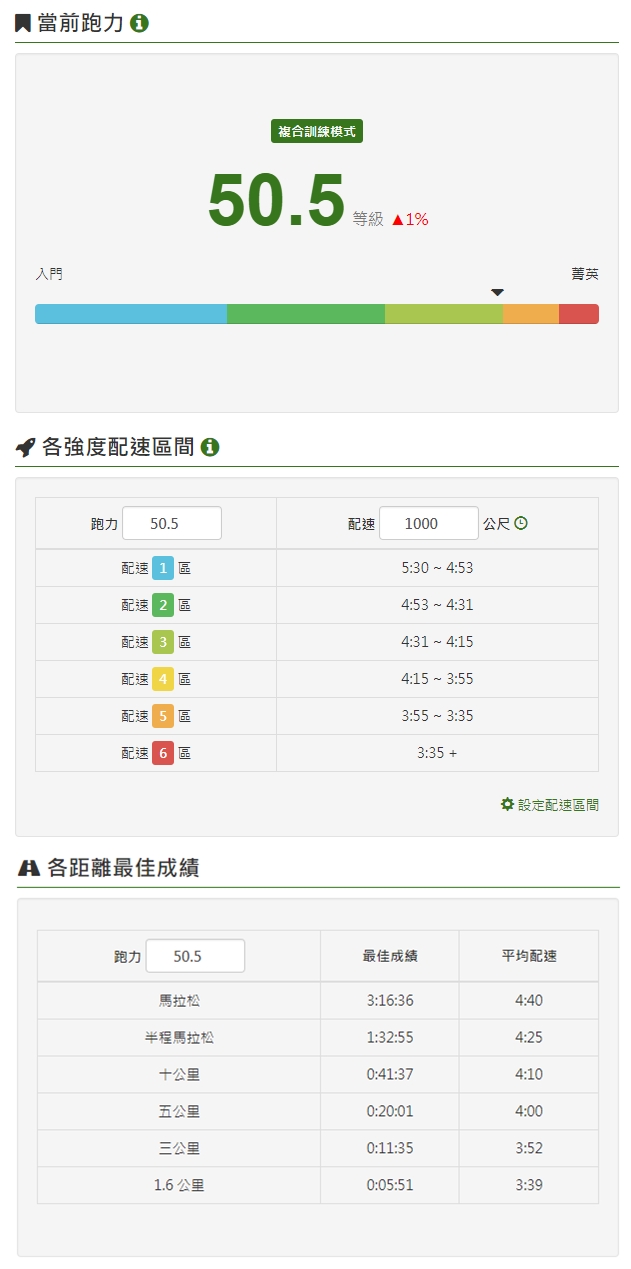This screenshot has height=1269, width=631.
Task: Click the gear icon for 設定配速區間
Action: point(507,804)
